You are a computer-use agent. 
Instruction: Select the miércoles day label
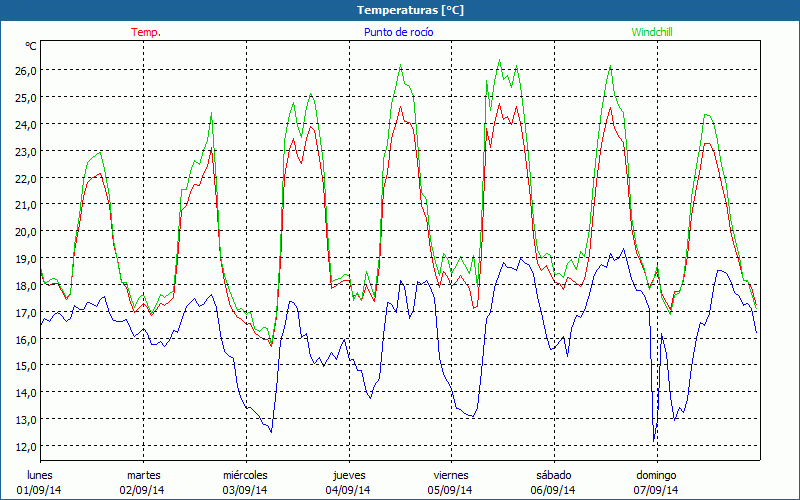[245, 475]
